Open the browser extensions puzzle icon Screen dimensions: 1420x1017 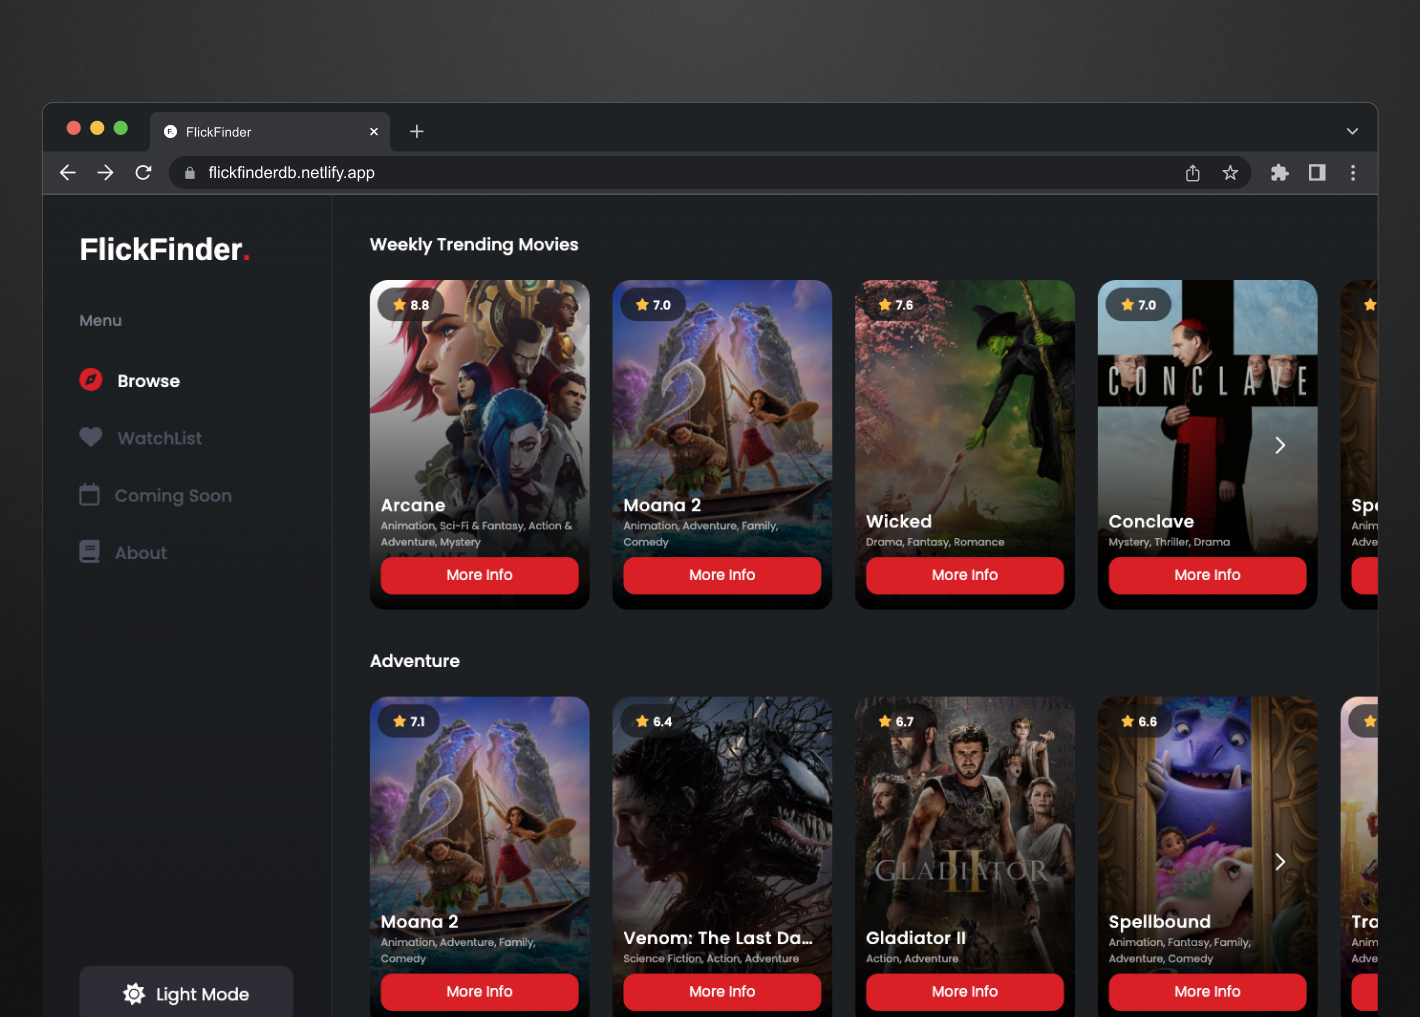(1279, 173)
